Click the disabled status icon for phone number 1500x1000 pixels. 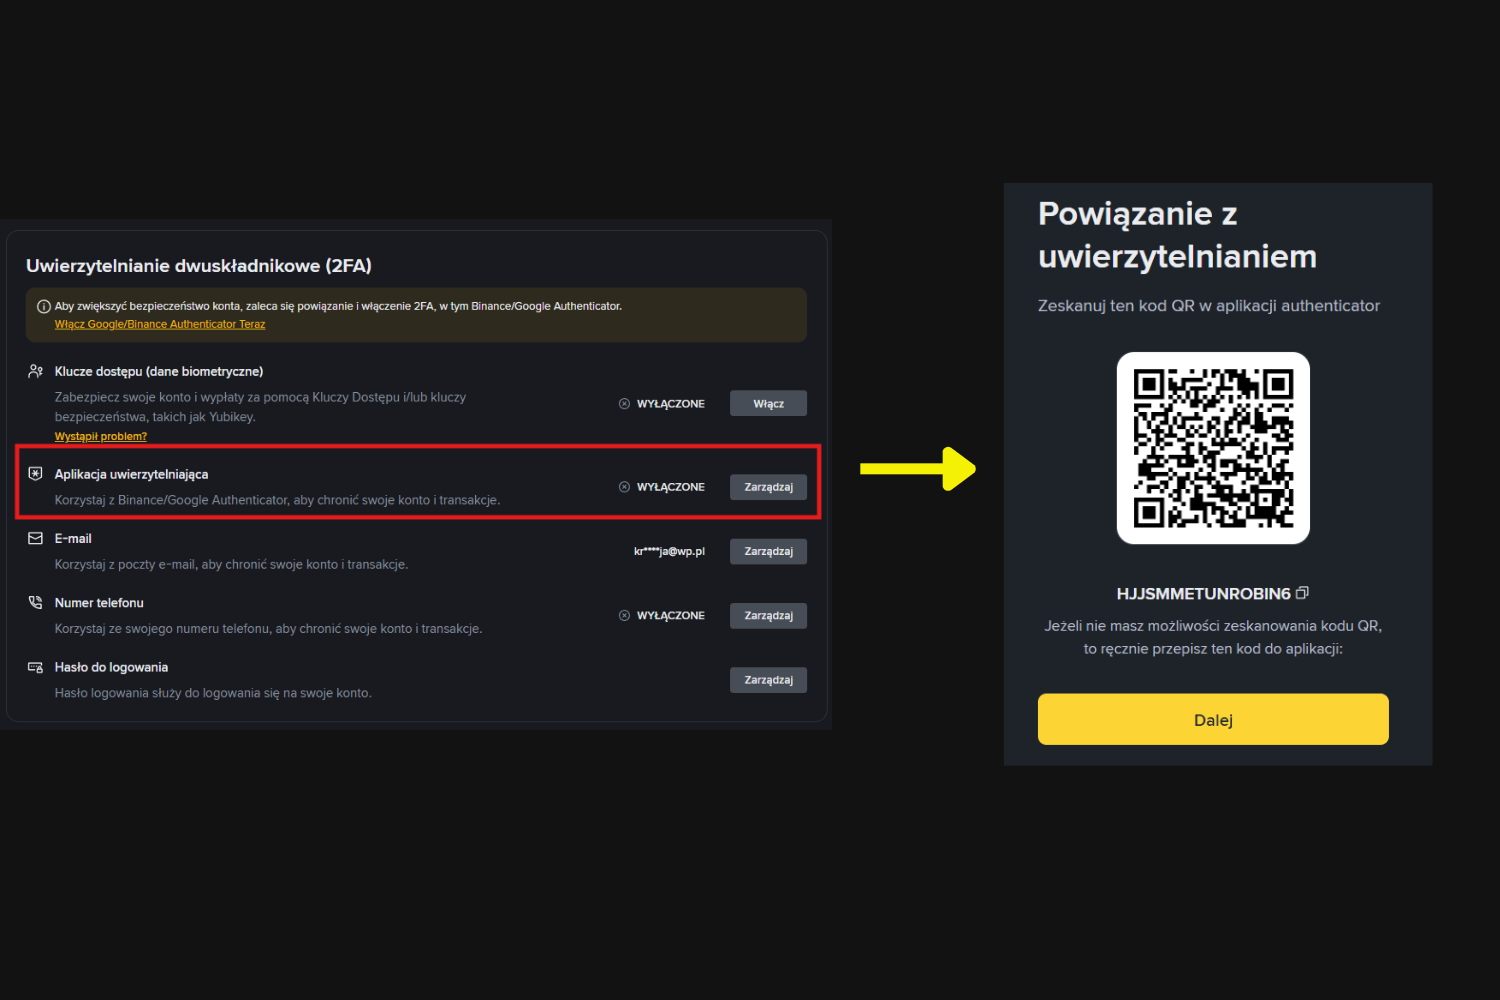coord(625,616)
